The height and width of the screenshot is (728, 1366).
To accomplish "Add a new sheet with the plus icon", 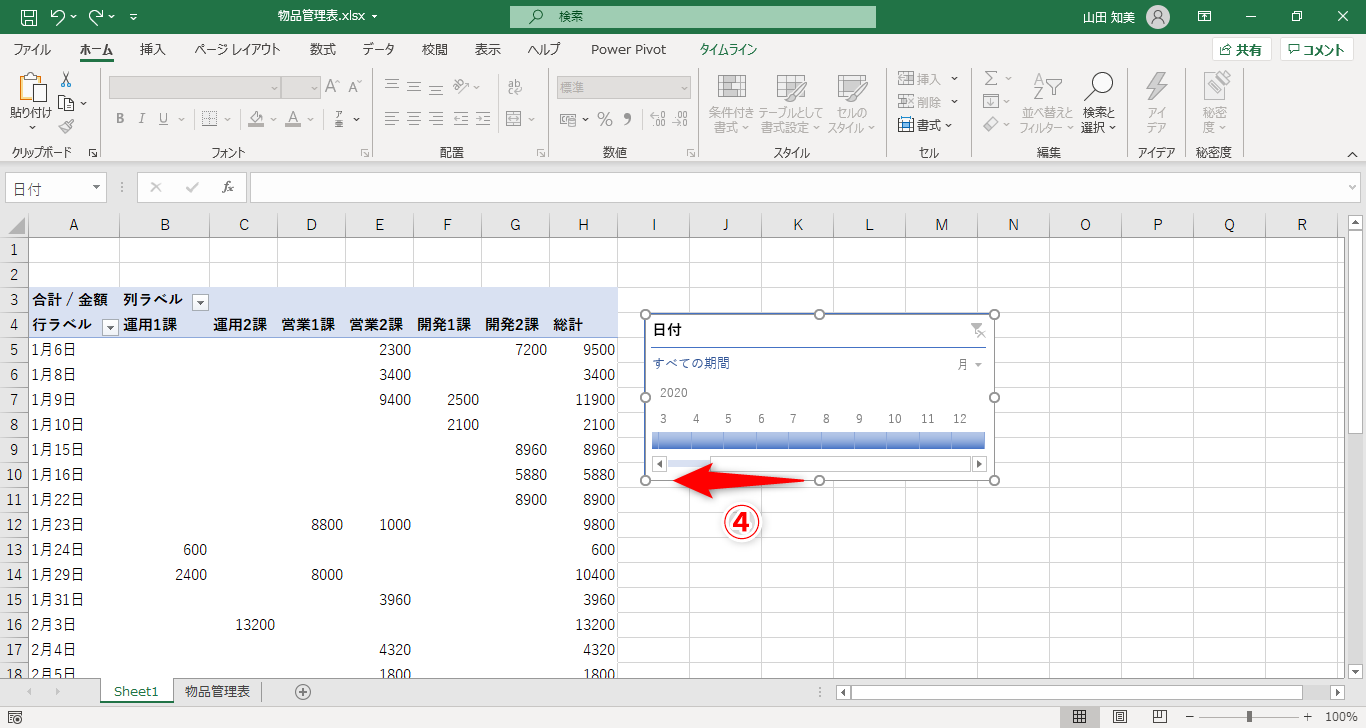I will pyautogui.click(x=303, y=692).
